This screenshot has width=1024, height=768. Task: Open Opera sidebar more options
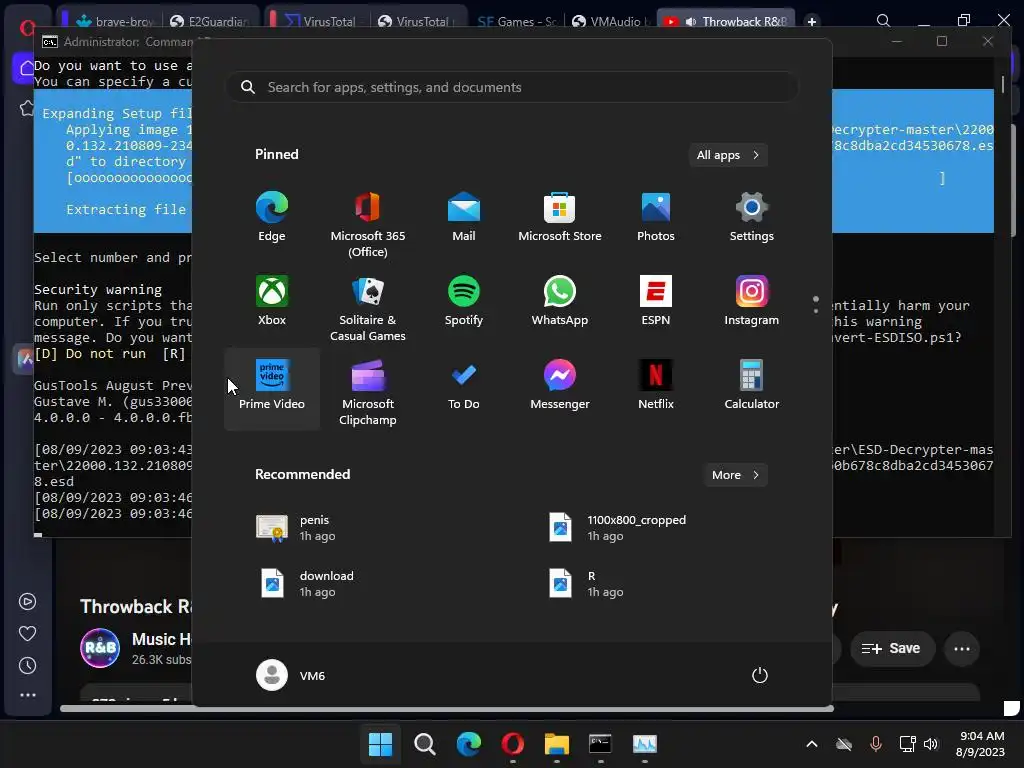pos(27,695)
